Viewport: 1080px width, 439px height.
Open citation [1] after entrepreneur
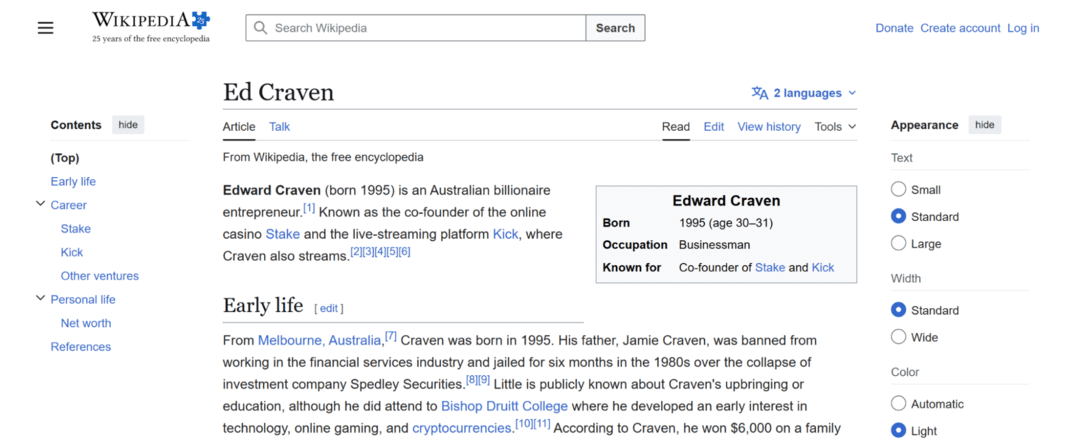point(309,207)
